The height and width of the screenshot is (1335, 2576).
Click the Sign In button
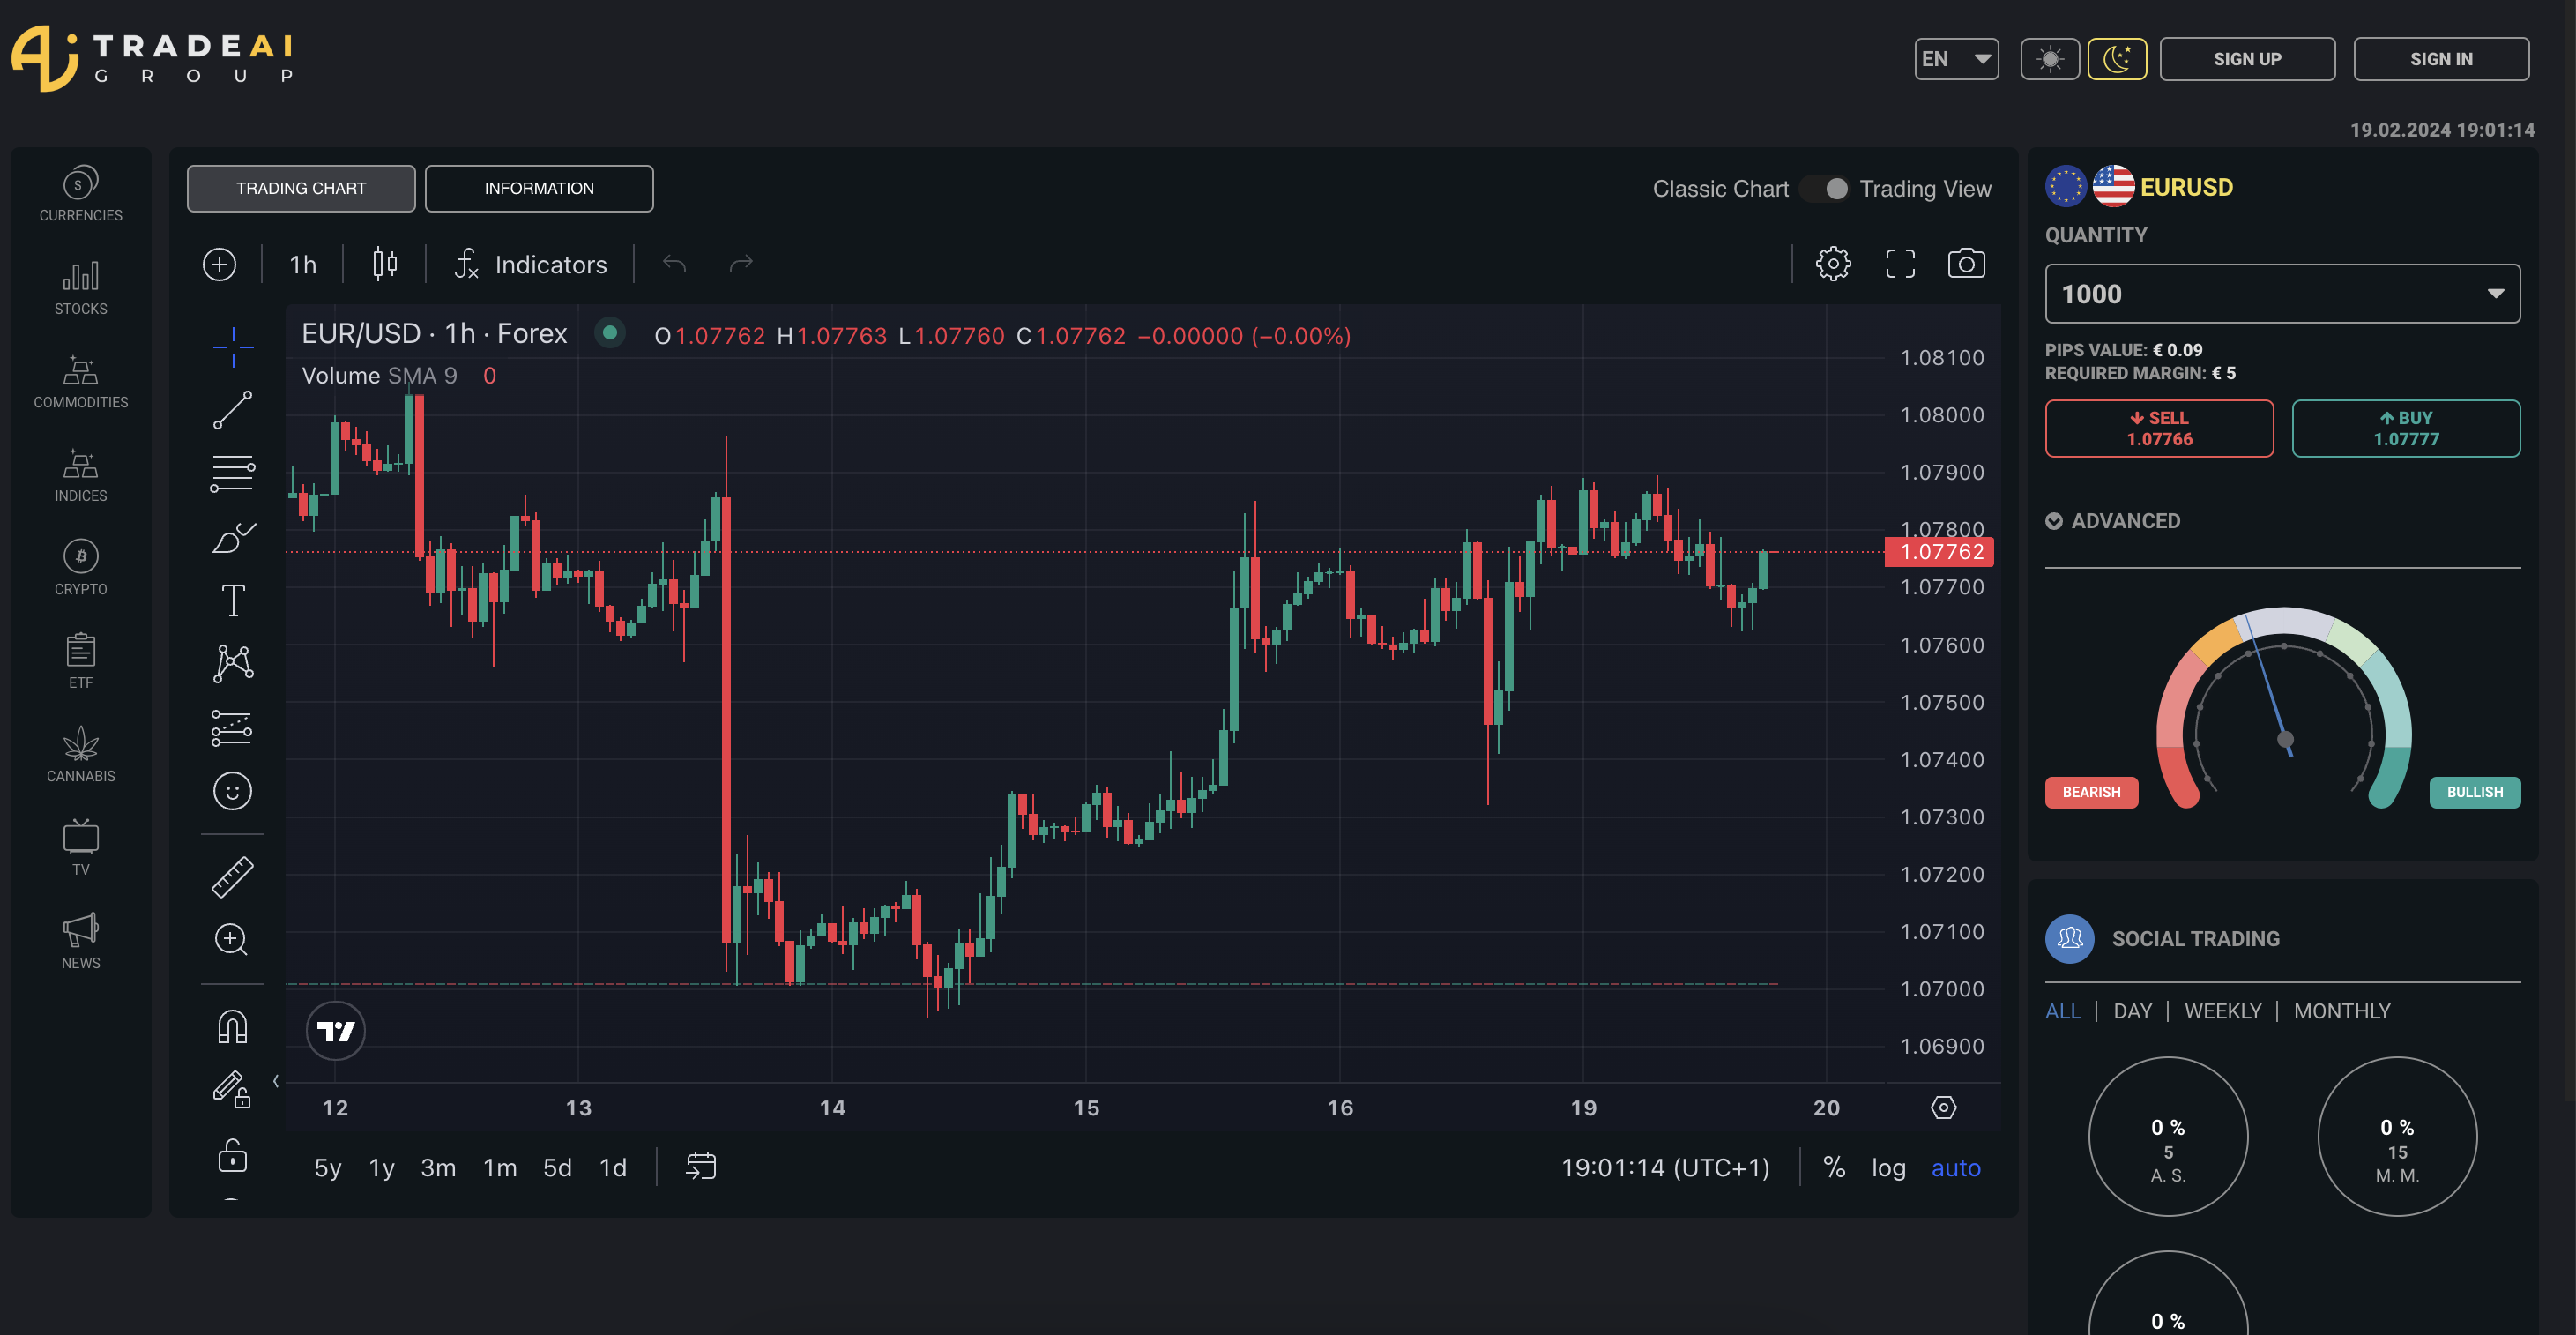click(x=2441, y=59)
